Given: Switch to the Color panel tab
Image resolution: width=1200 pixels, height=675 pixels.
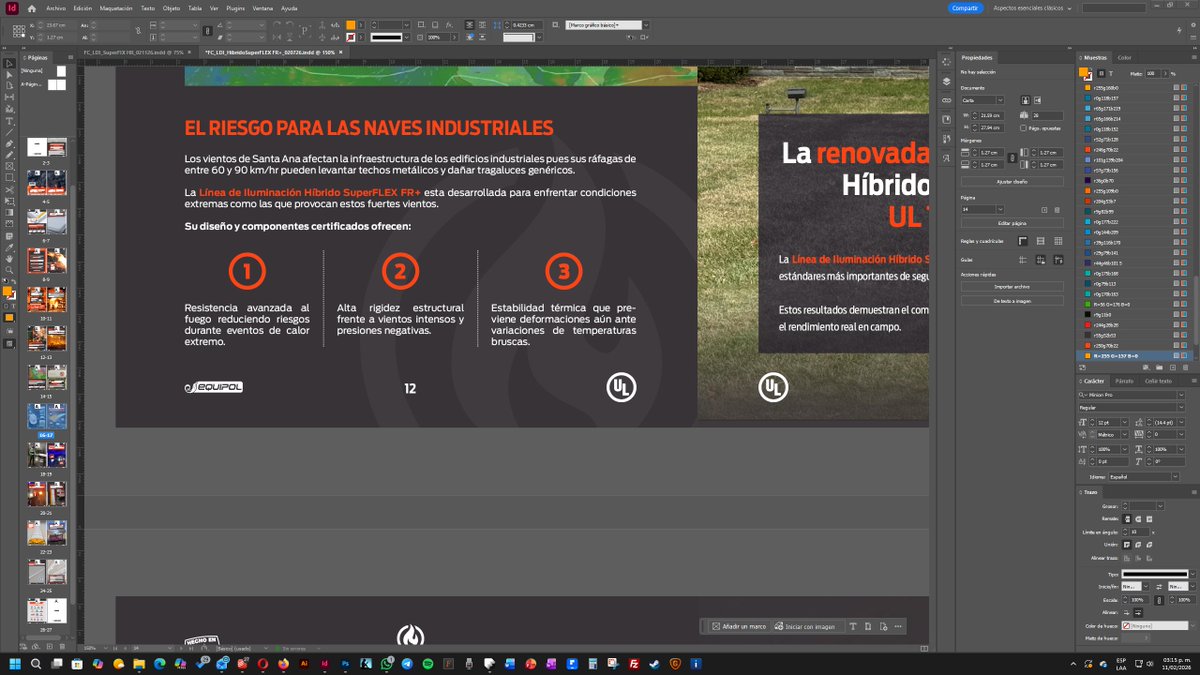Looking at the screenshot, I should coord(1125,58).
